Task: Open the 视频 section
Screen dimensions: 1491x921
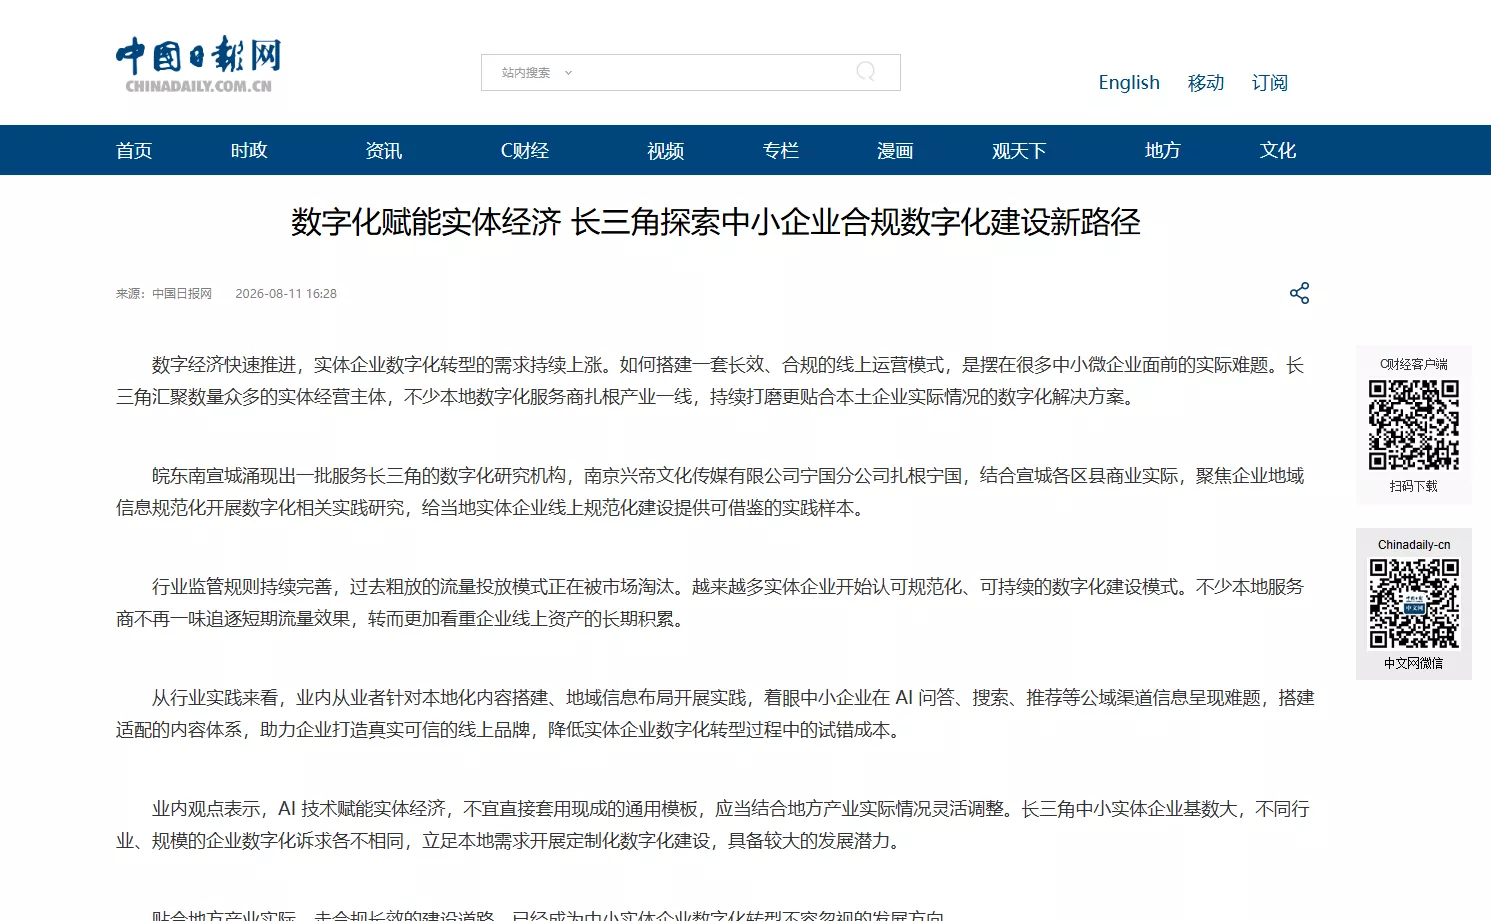Action: [666, 150]
